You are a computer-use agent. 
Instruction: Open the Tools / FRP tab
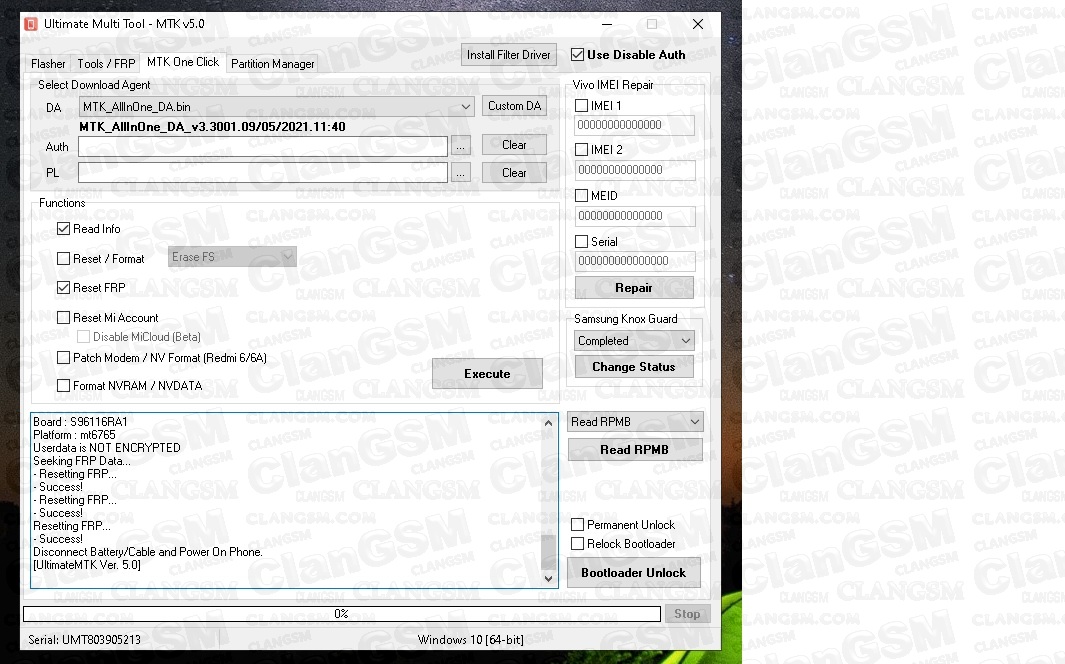coord(107,64)
